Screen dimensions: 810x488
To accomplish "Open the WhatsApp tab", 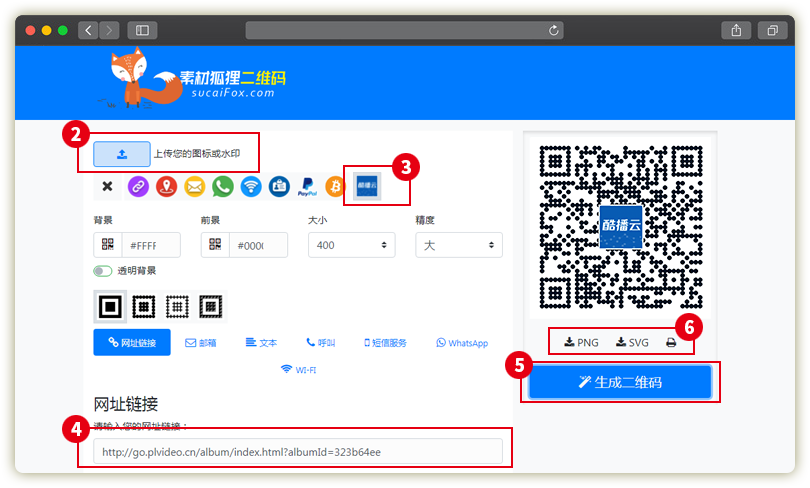I will (x=462, y=343).
